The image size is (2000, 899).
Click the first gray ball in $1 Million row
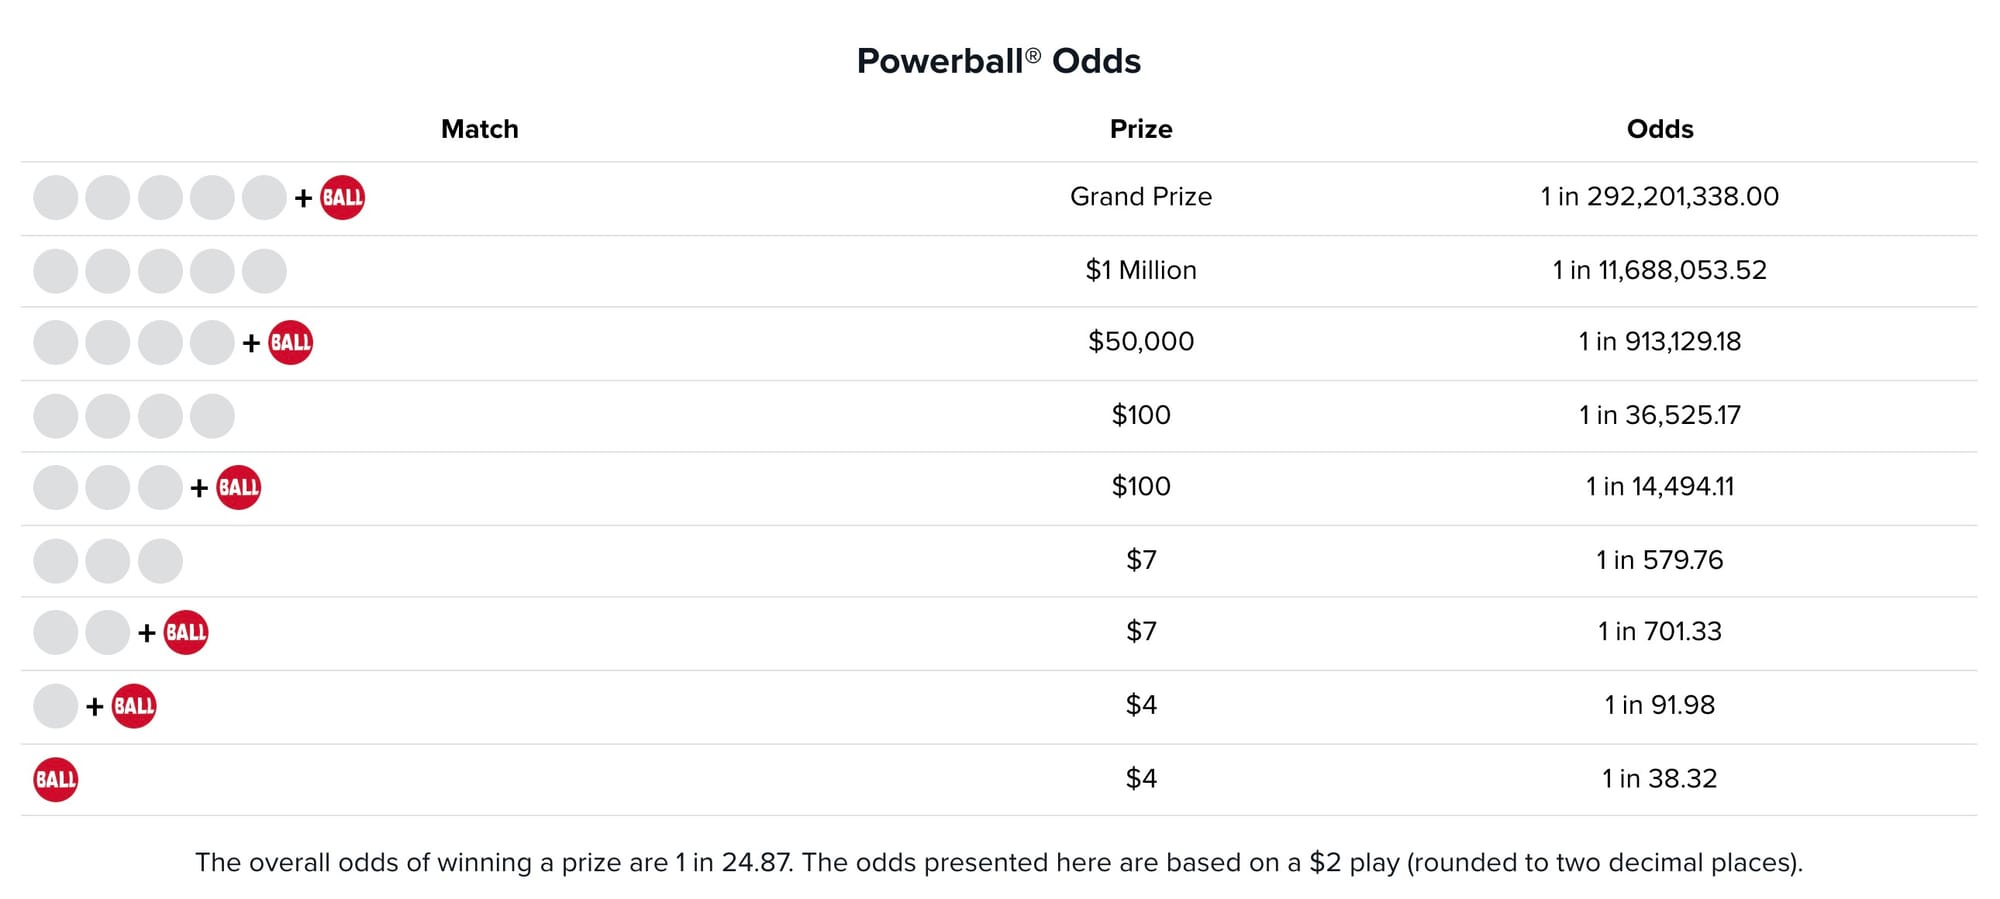click(56, 271)
